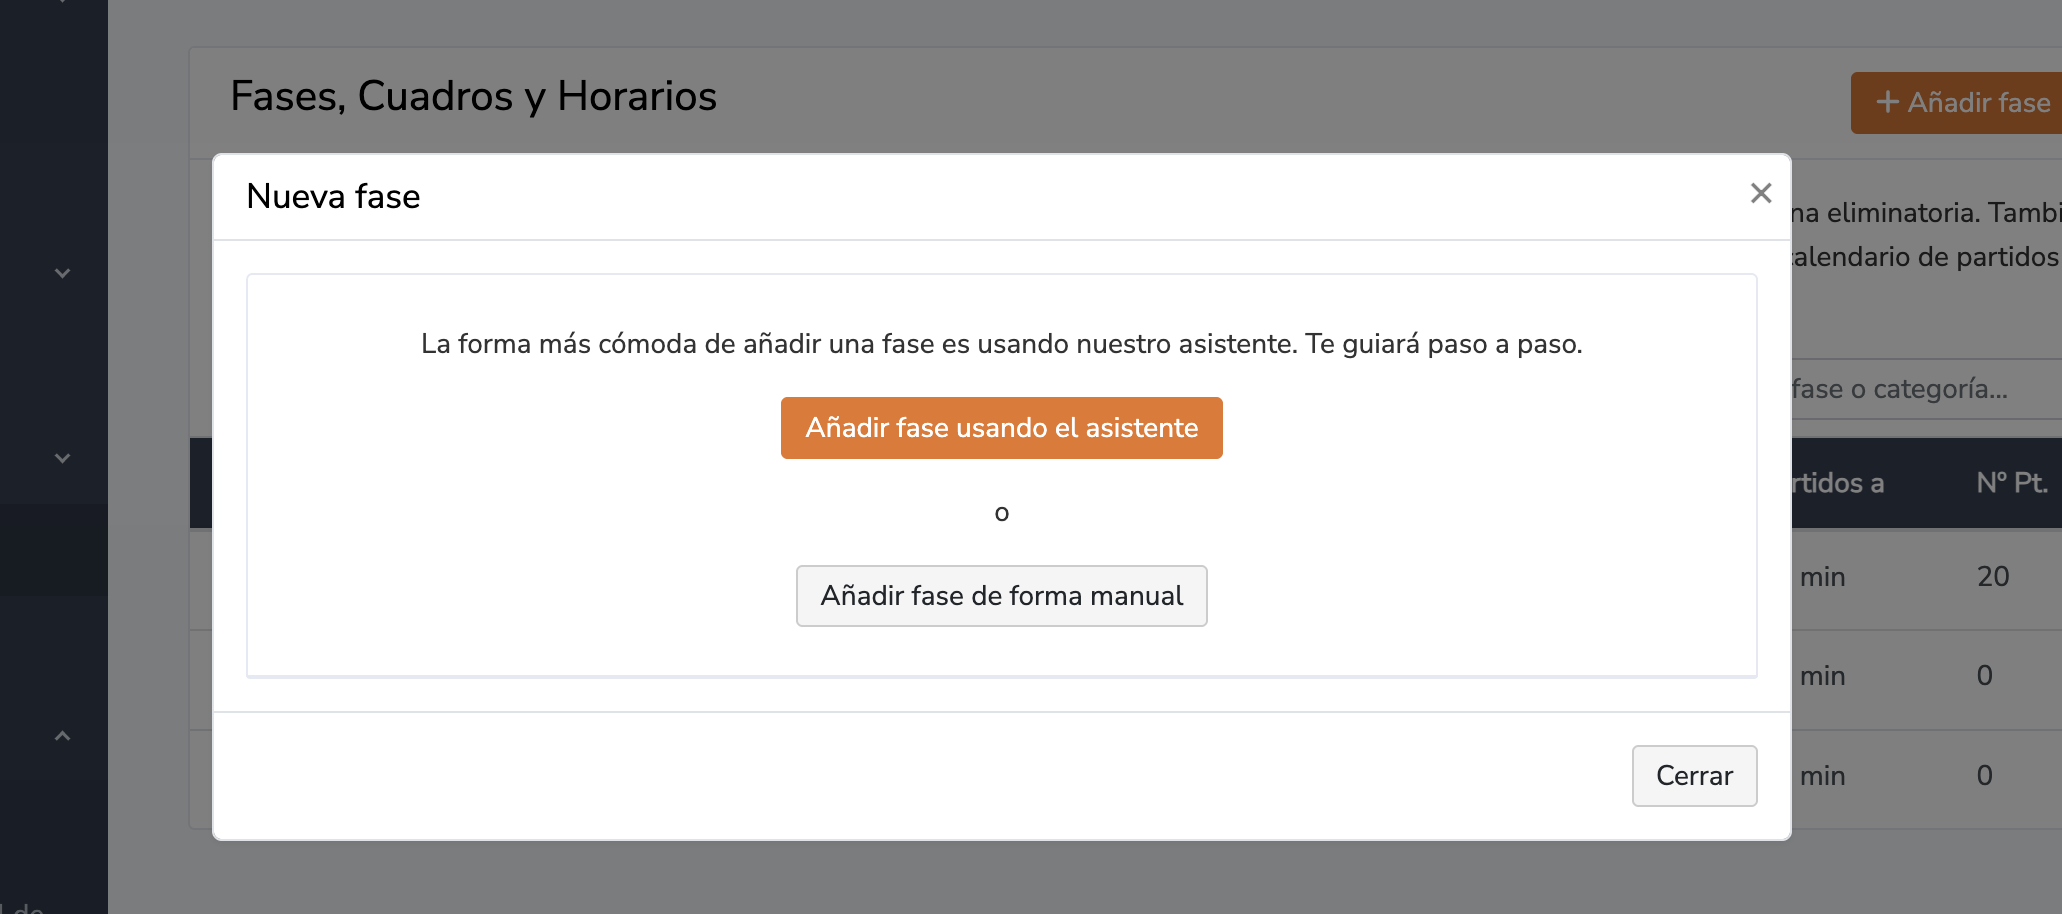The width and height of the screenshot is (2062, 914).
Task: Select the Nº Pt. value 20 in first row
Action: [1992, 577]
